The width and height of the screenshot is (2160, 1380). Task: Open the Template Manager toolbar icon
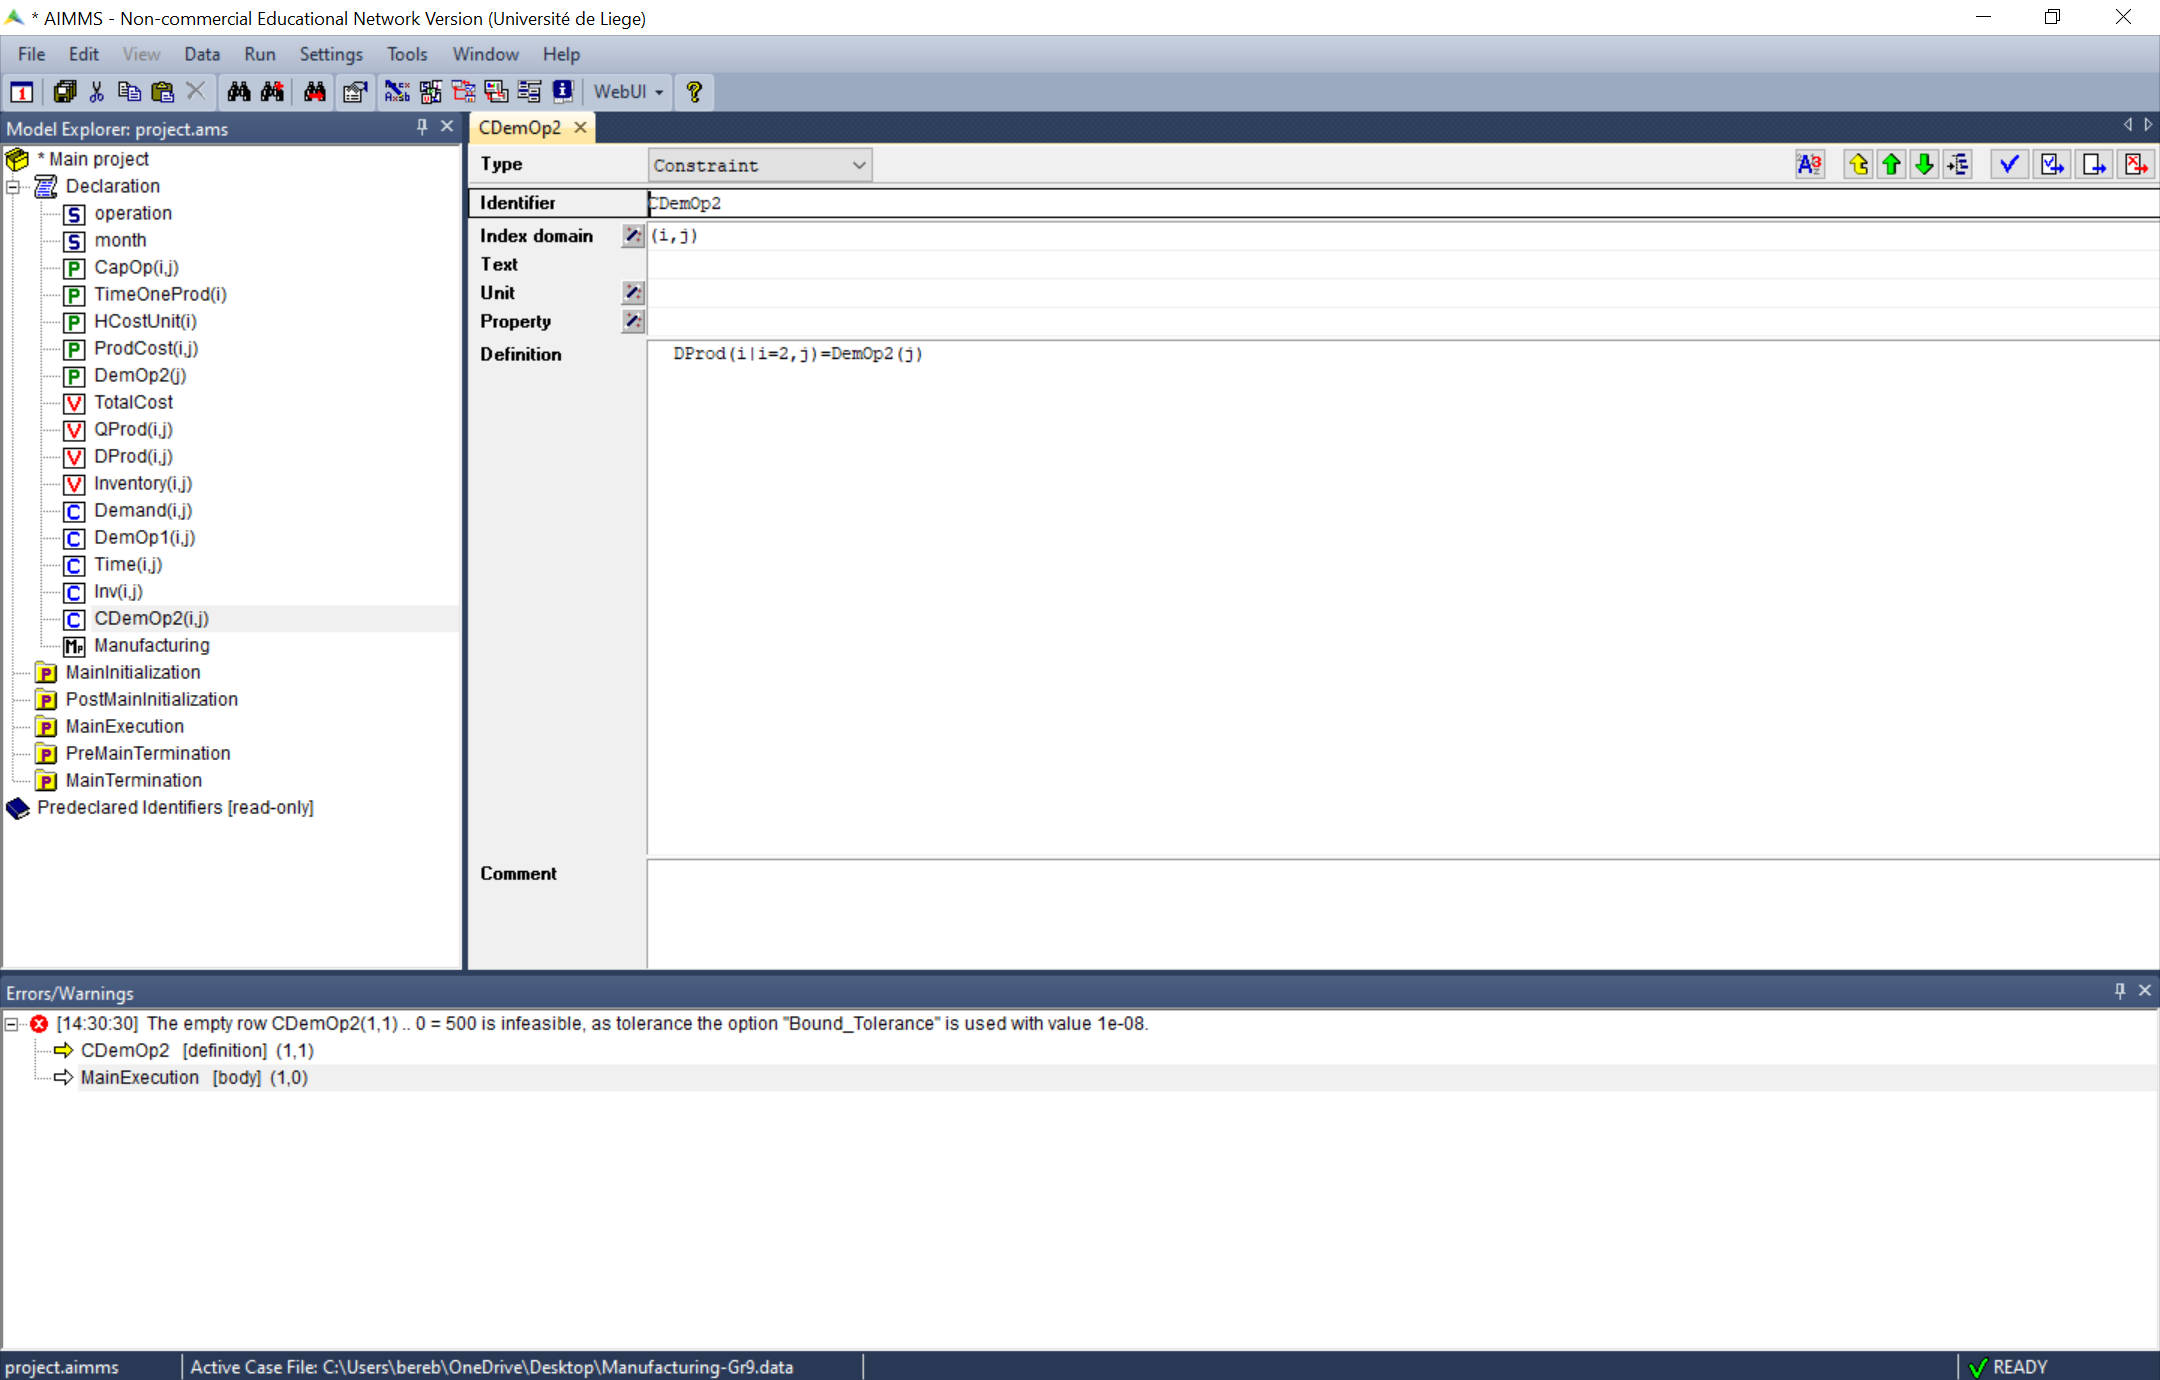(496, 92)
